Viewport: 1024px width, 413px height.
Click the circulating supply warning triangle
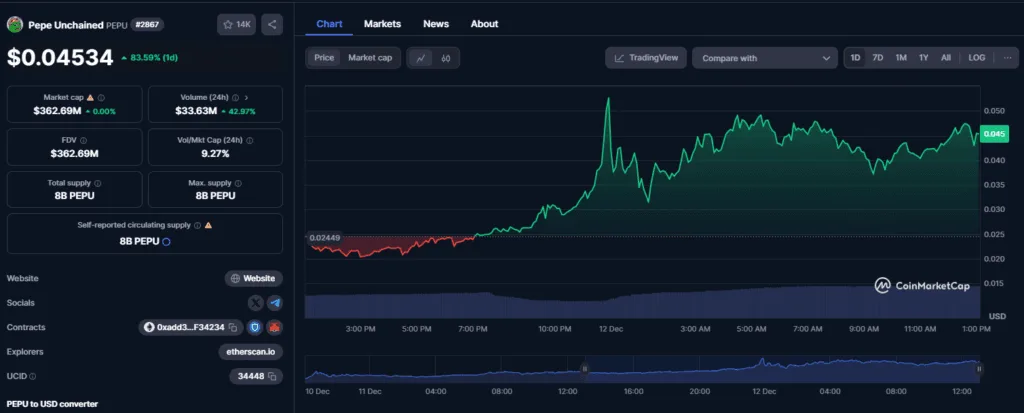208,225
